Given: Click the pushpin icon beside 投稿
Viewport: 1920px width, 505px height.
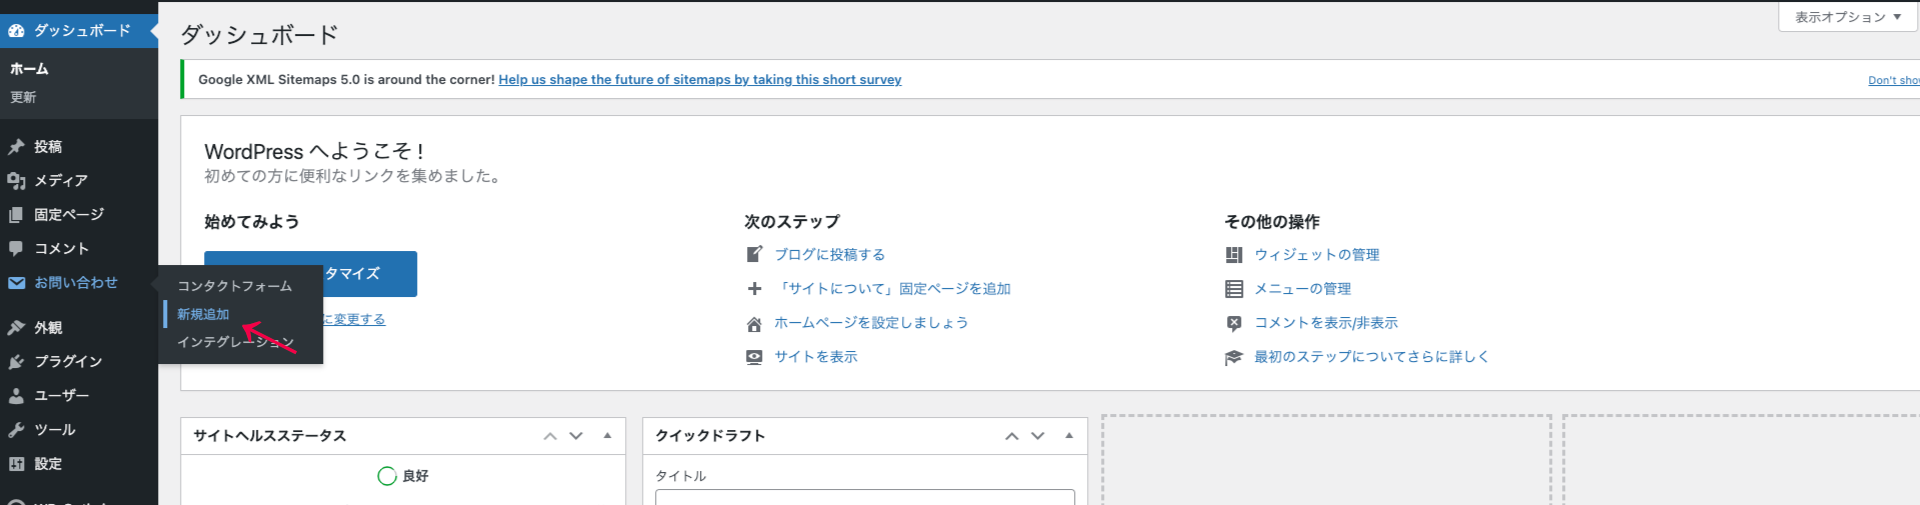Looking at the screenshot, I should pyautogui.click(x=16, y=147).
